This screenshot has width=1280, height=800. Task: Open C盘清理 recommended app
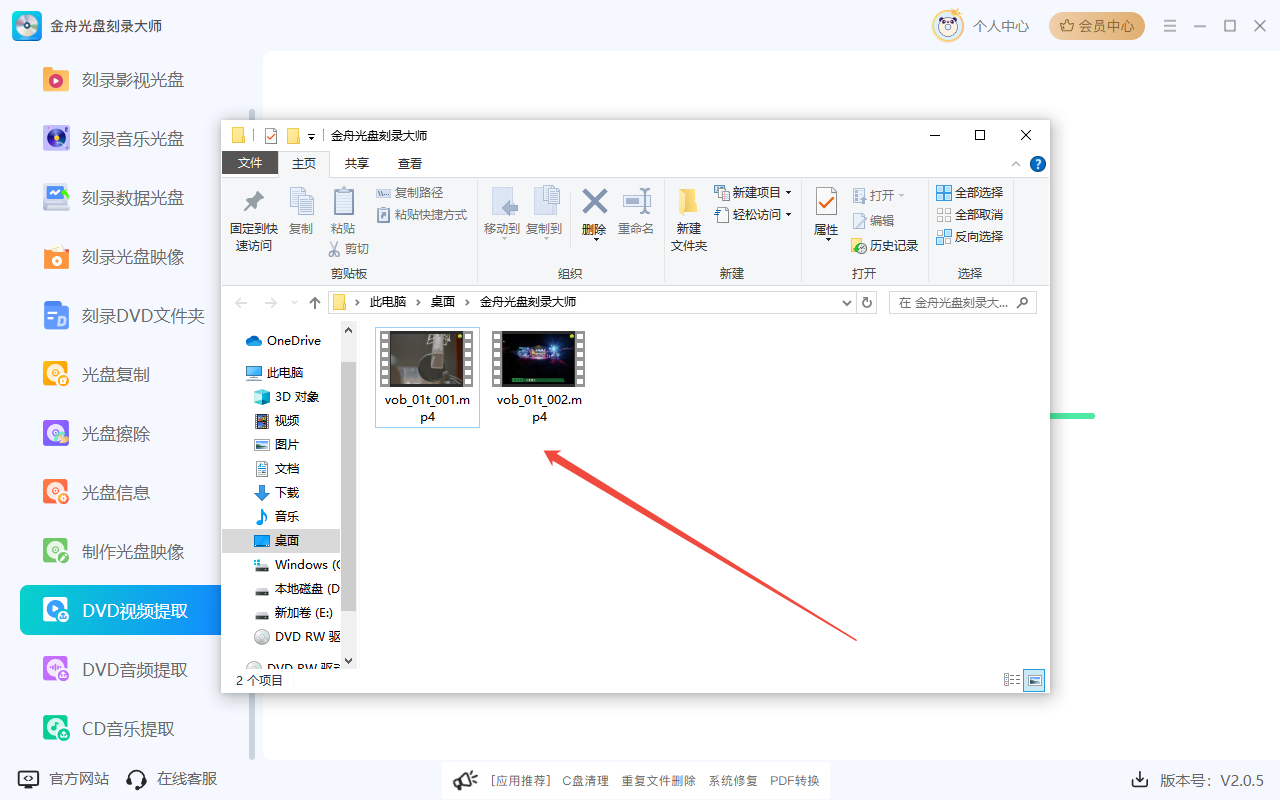coord(585,781)
